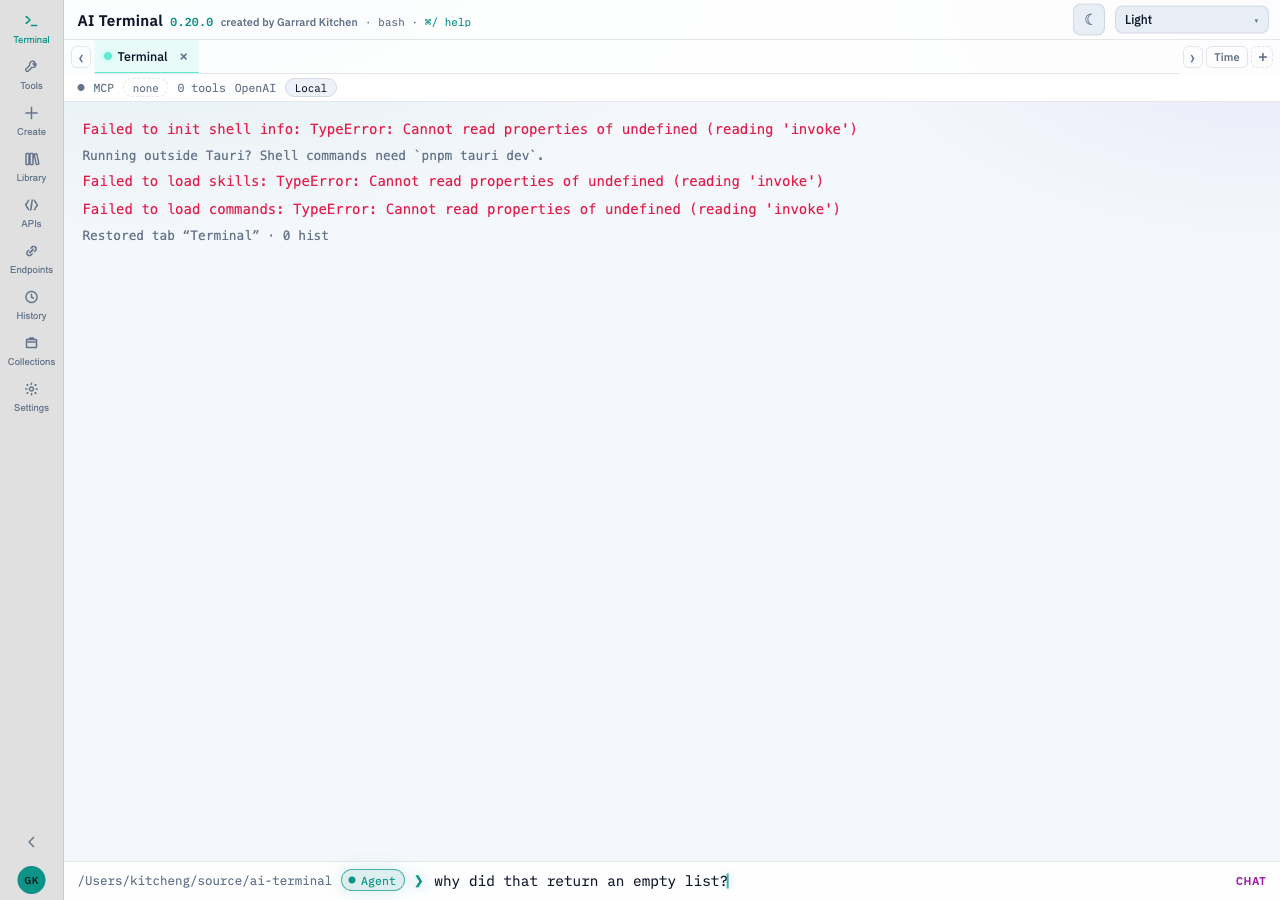Click the CHAT mode label
Viewport: 1280px width, 900px height.
coord(1250,881)
